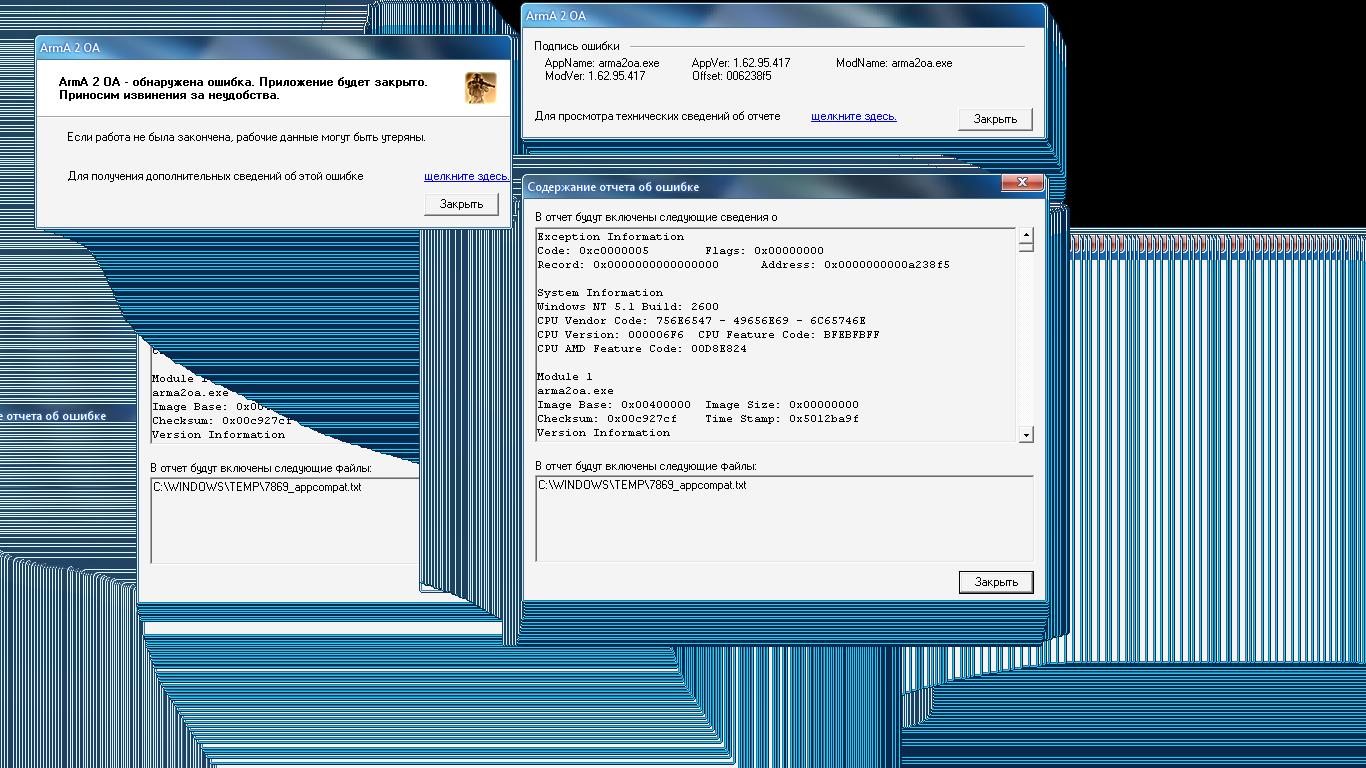Screen dimensions: 1366x768
Task: Click "arma2oa.exe" under Module 1 in the front error report window
Action: 576,391
